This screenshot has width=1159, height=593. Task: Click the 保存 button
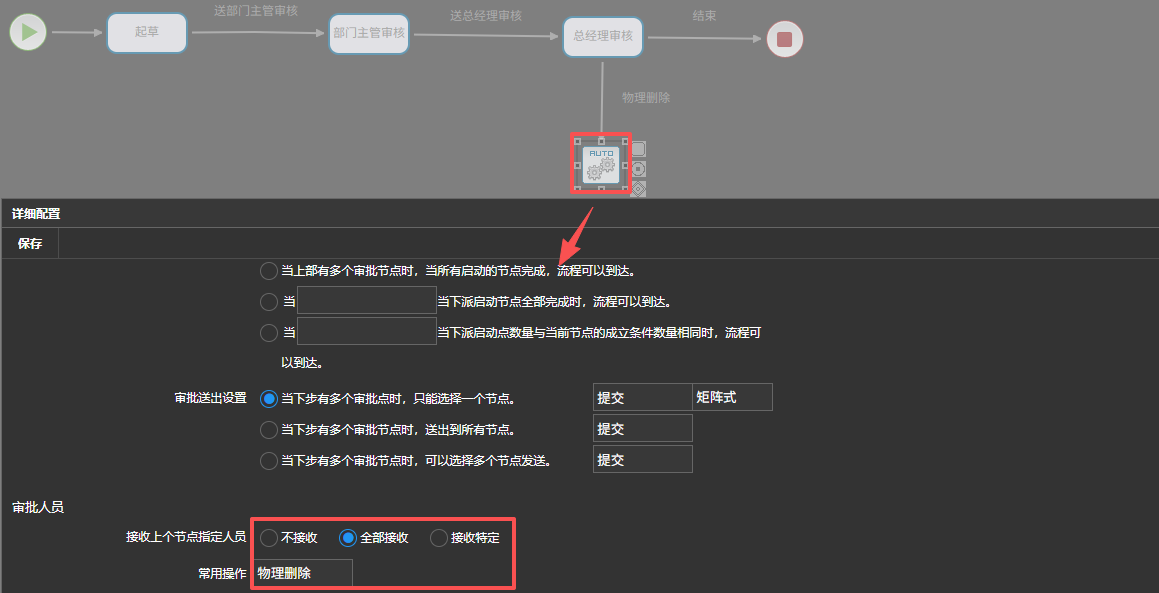pos(30,243)
